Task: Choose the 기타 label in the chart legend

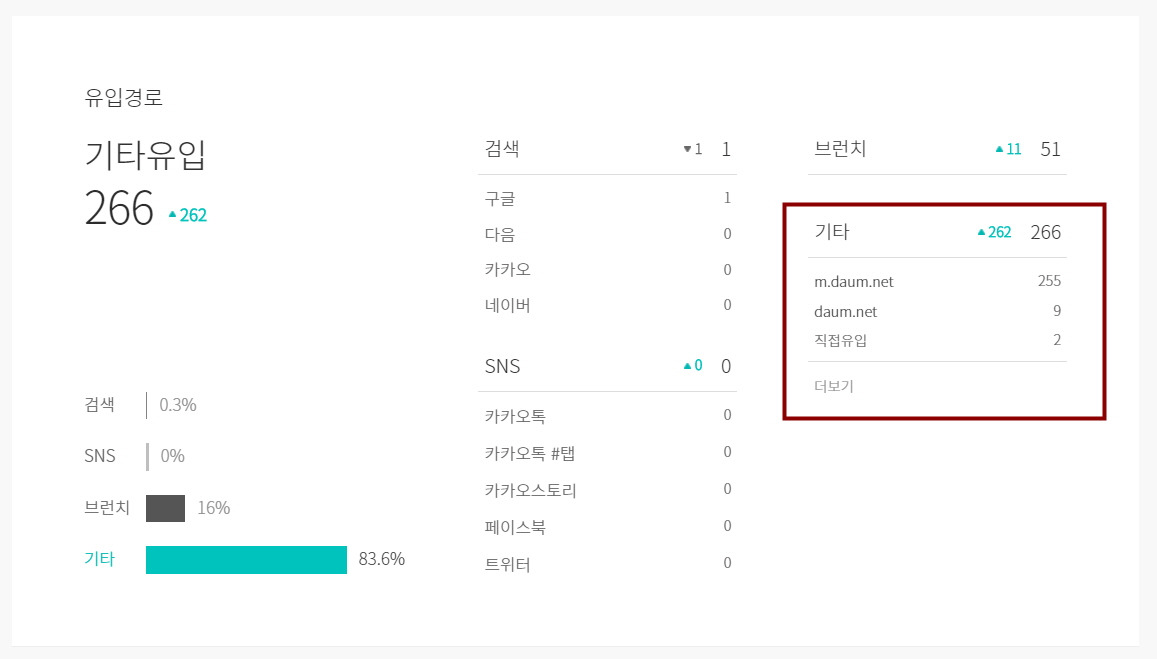Action: (x=100, y=559)
